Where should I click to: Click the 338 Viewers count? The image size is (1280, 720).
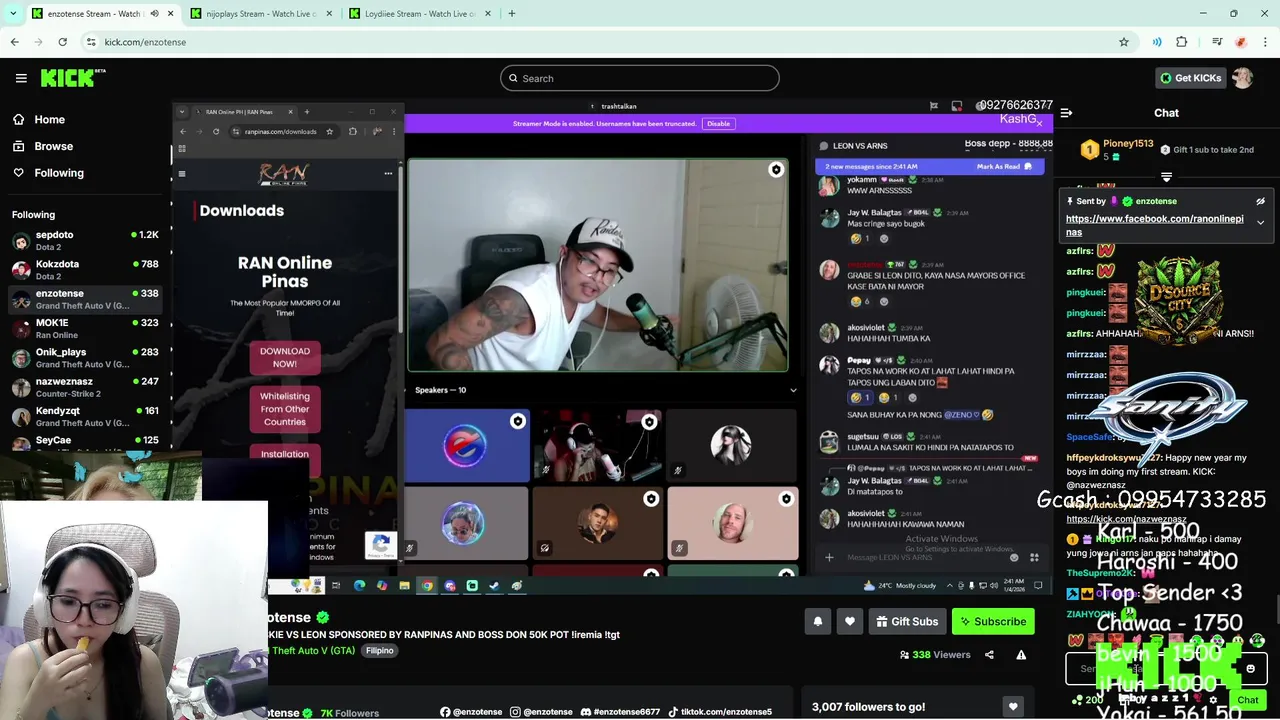point(935,655)
